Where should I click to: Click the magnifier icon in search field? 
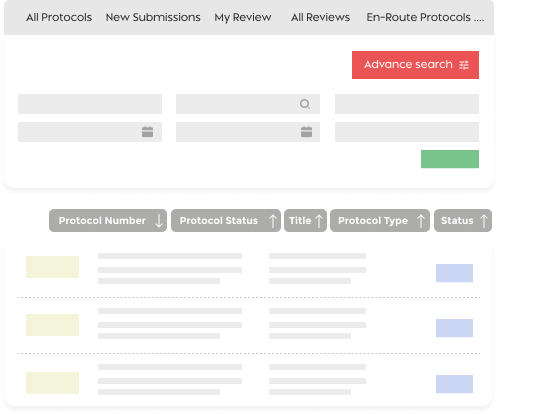tap(305, 104)
